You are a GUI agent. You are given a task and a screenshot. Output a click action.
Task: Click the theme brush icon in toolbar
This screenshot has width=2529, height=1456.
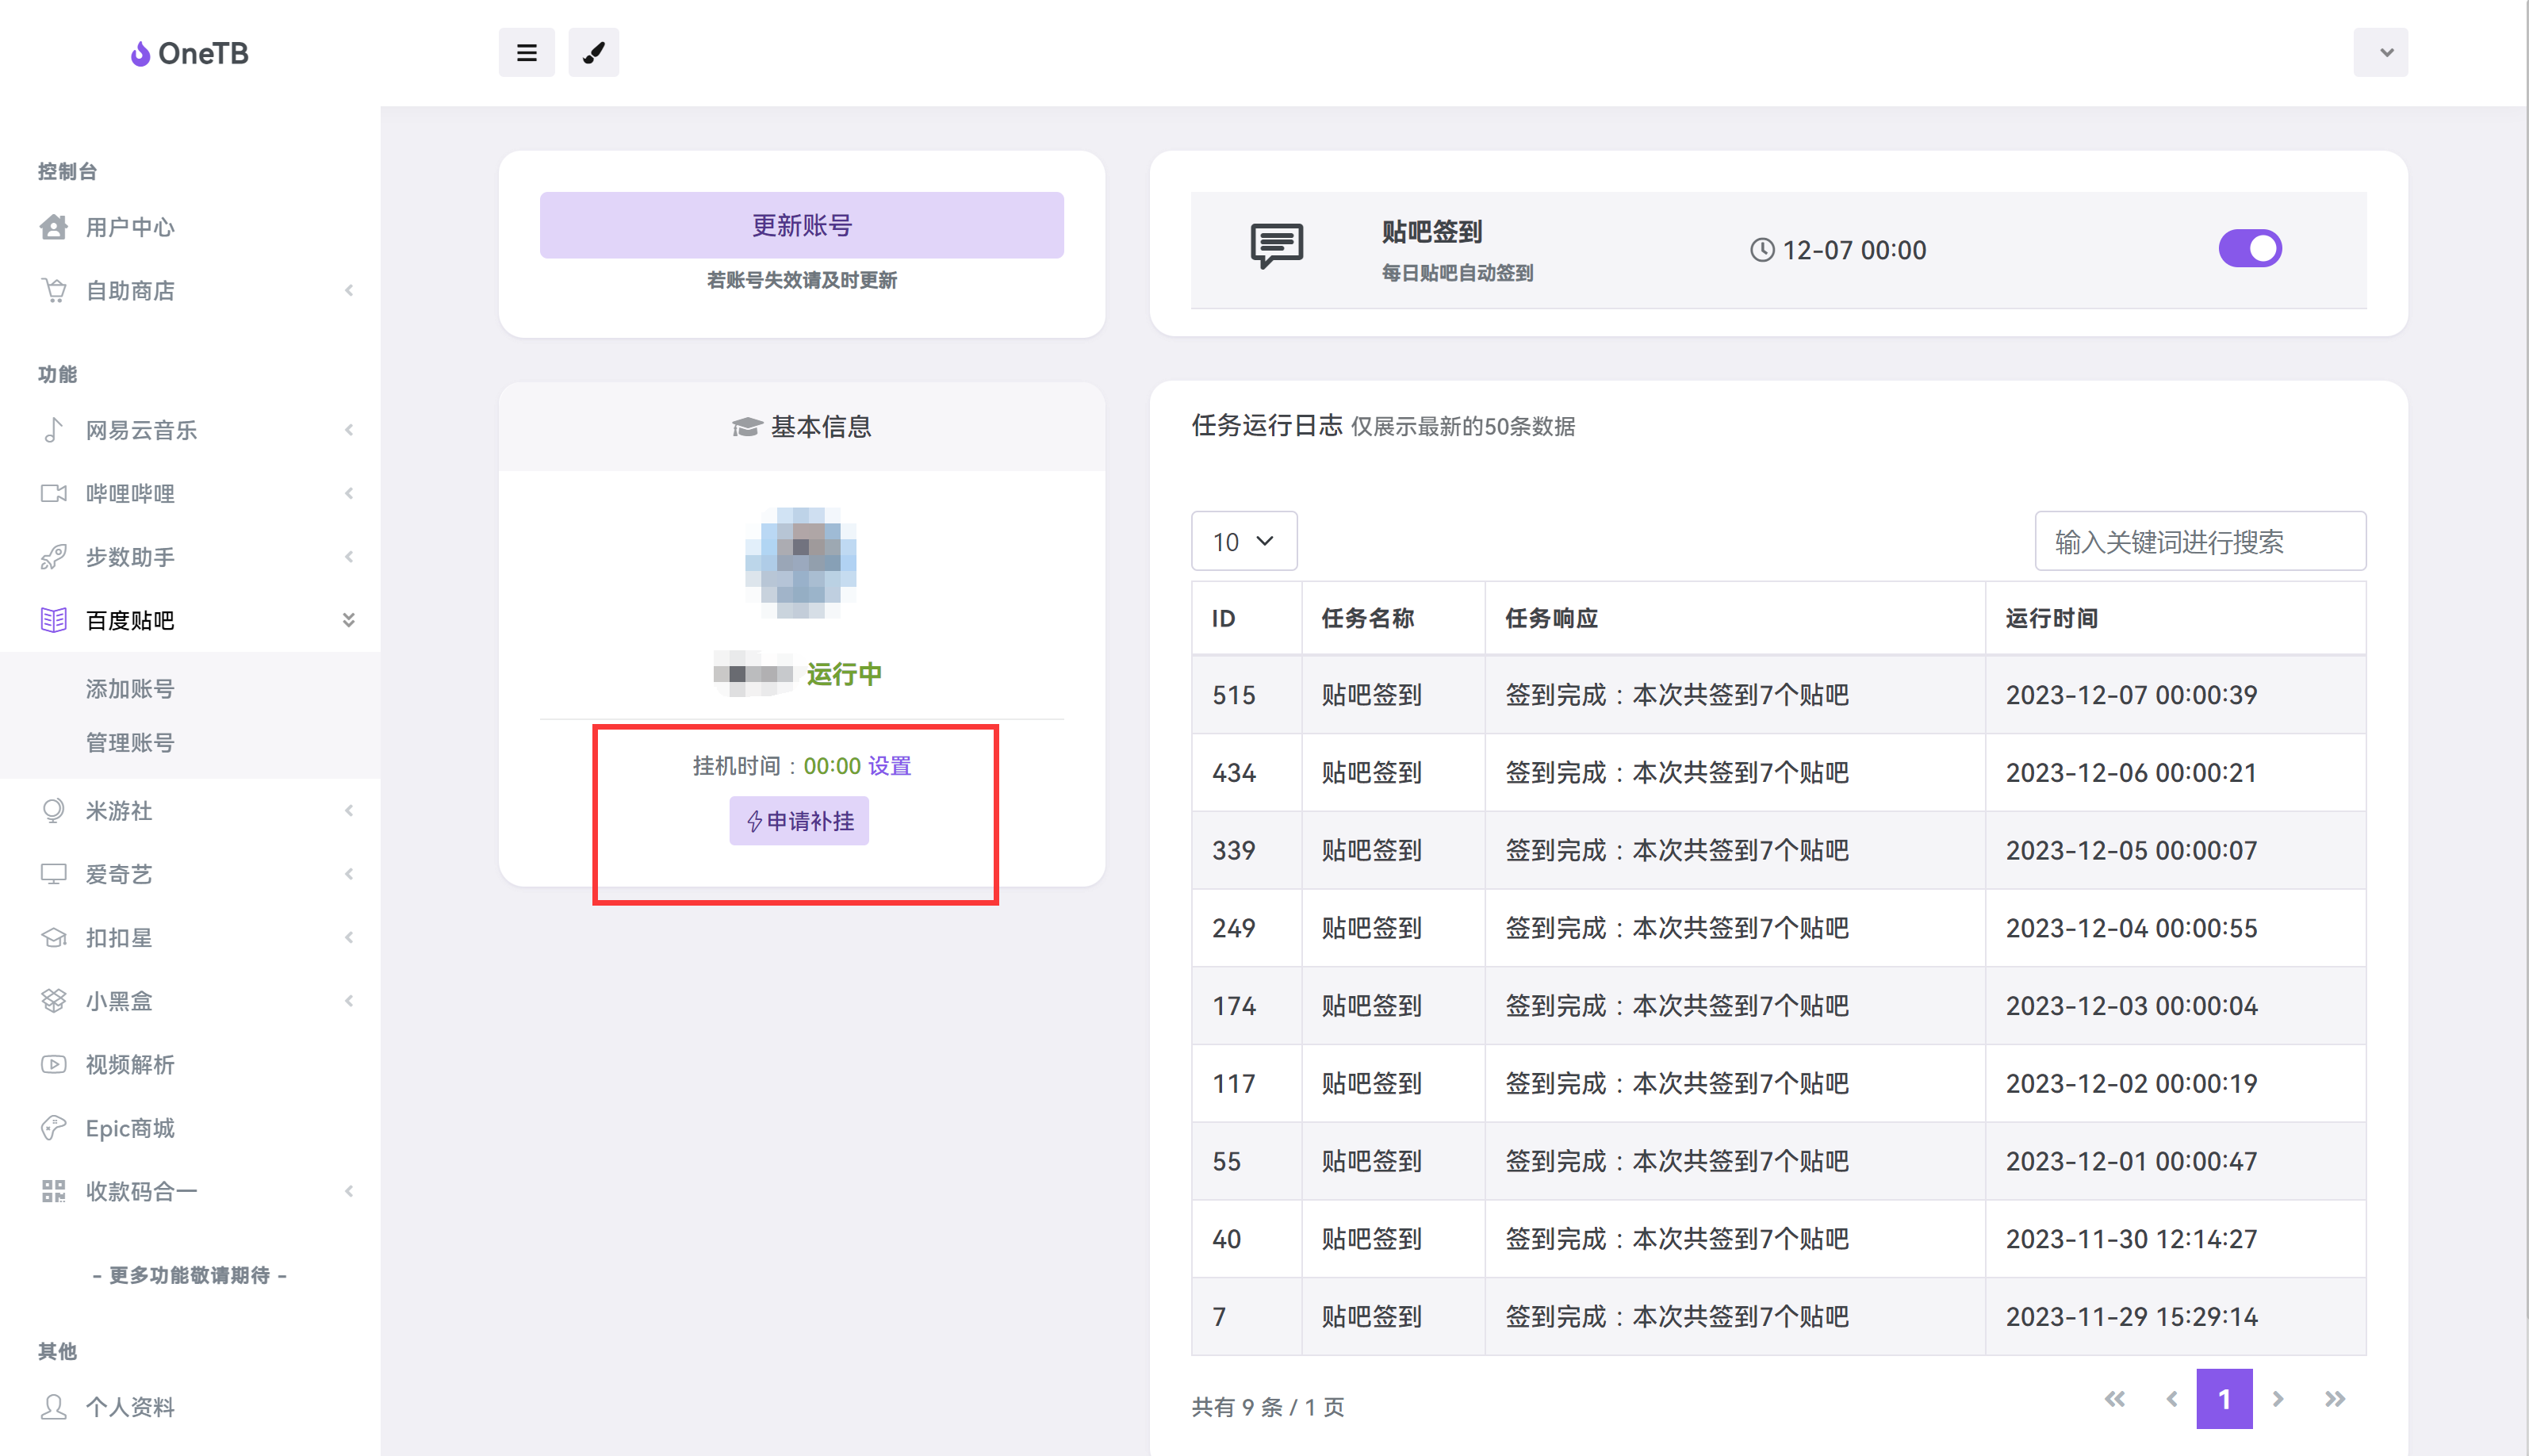coord(593,52)
